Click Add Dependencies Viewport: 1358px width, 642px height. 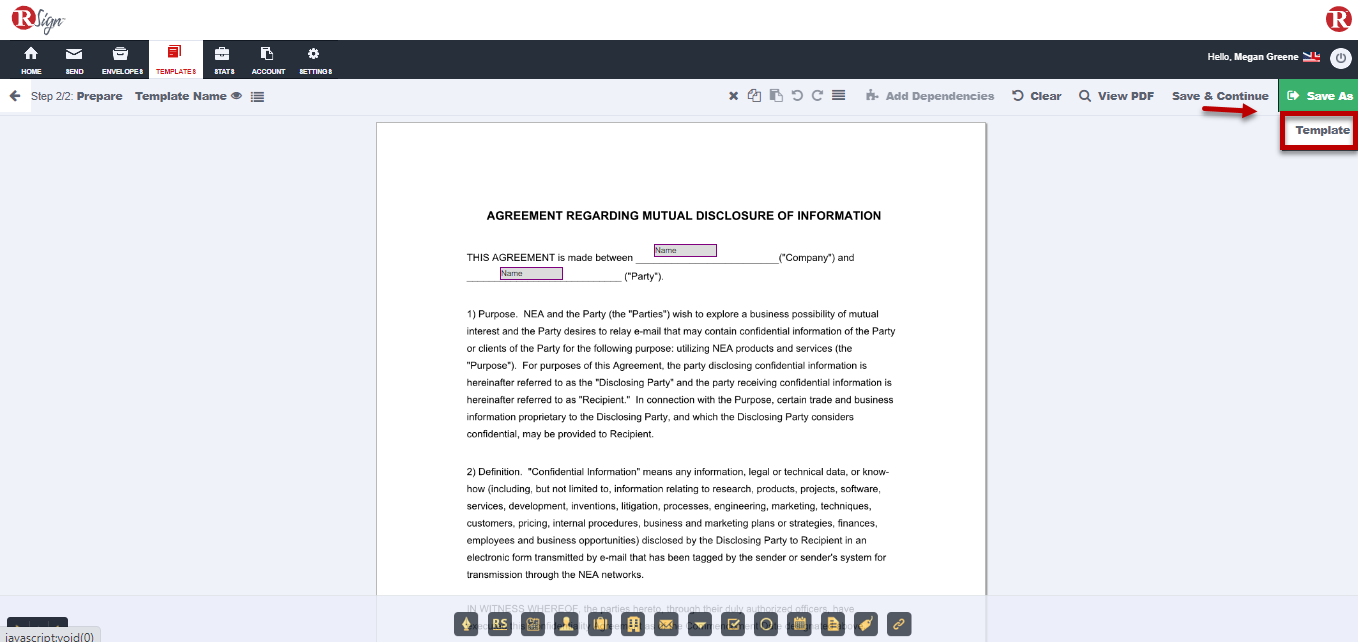[x=930, y=96]
